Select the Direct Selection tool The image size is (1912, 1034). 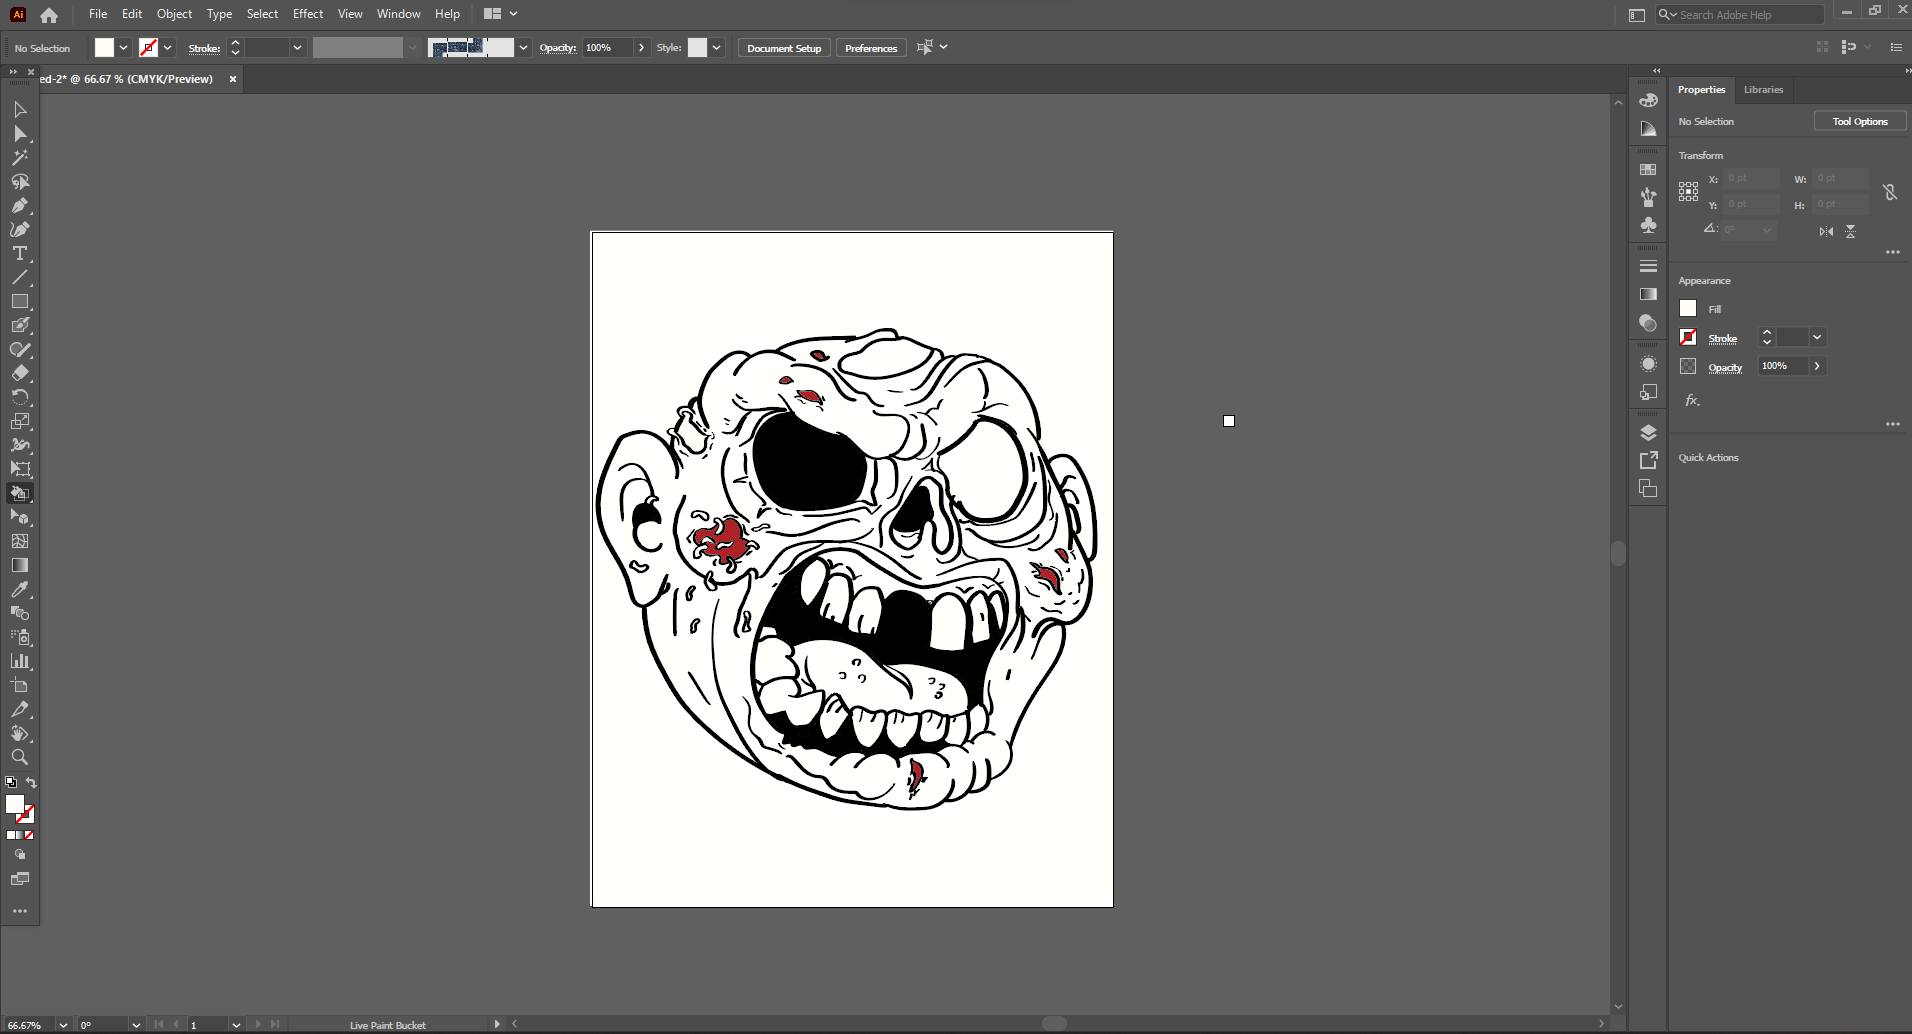point(19,133)
